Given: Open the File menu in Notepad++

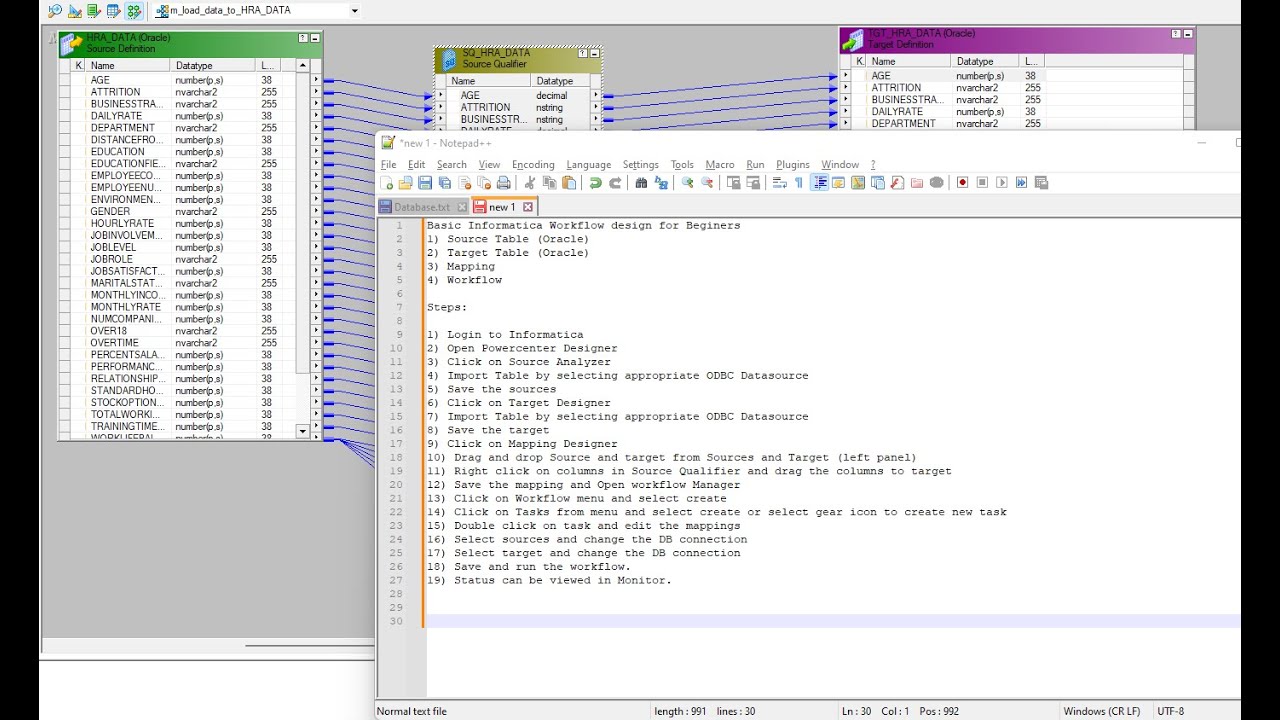Looking at the screenshot, I should coord(388,164).
